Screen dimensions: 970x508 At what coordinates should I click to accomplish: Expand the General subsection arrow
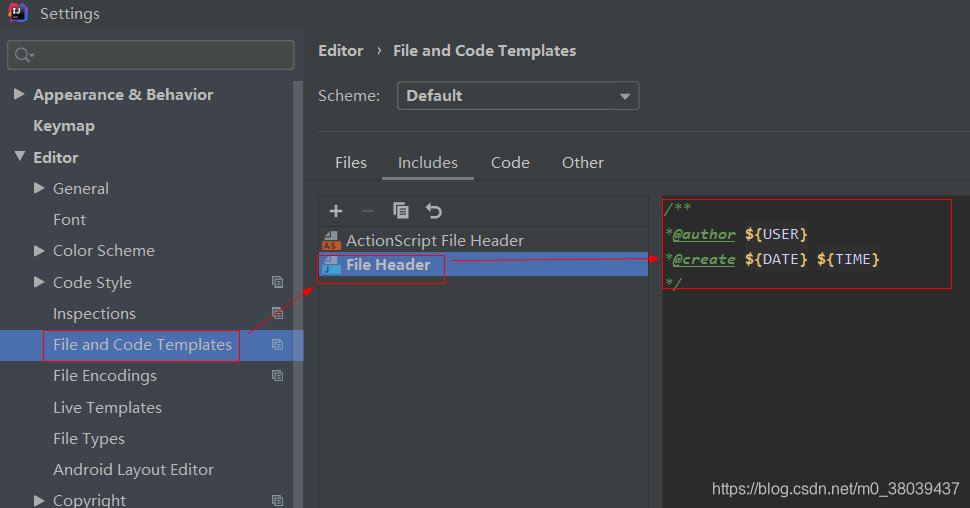point(39,187)
